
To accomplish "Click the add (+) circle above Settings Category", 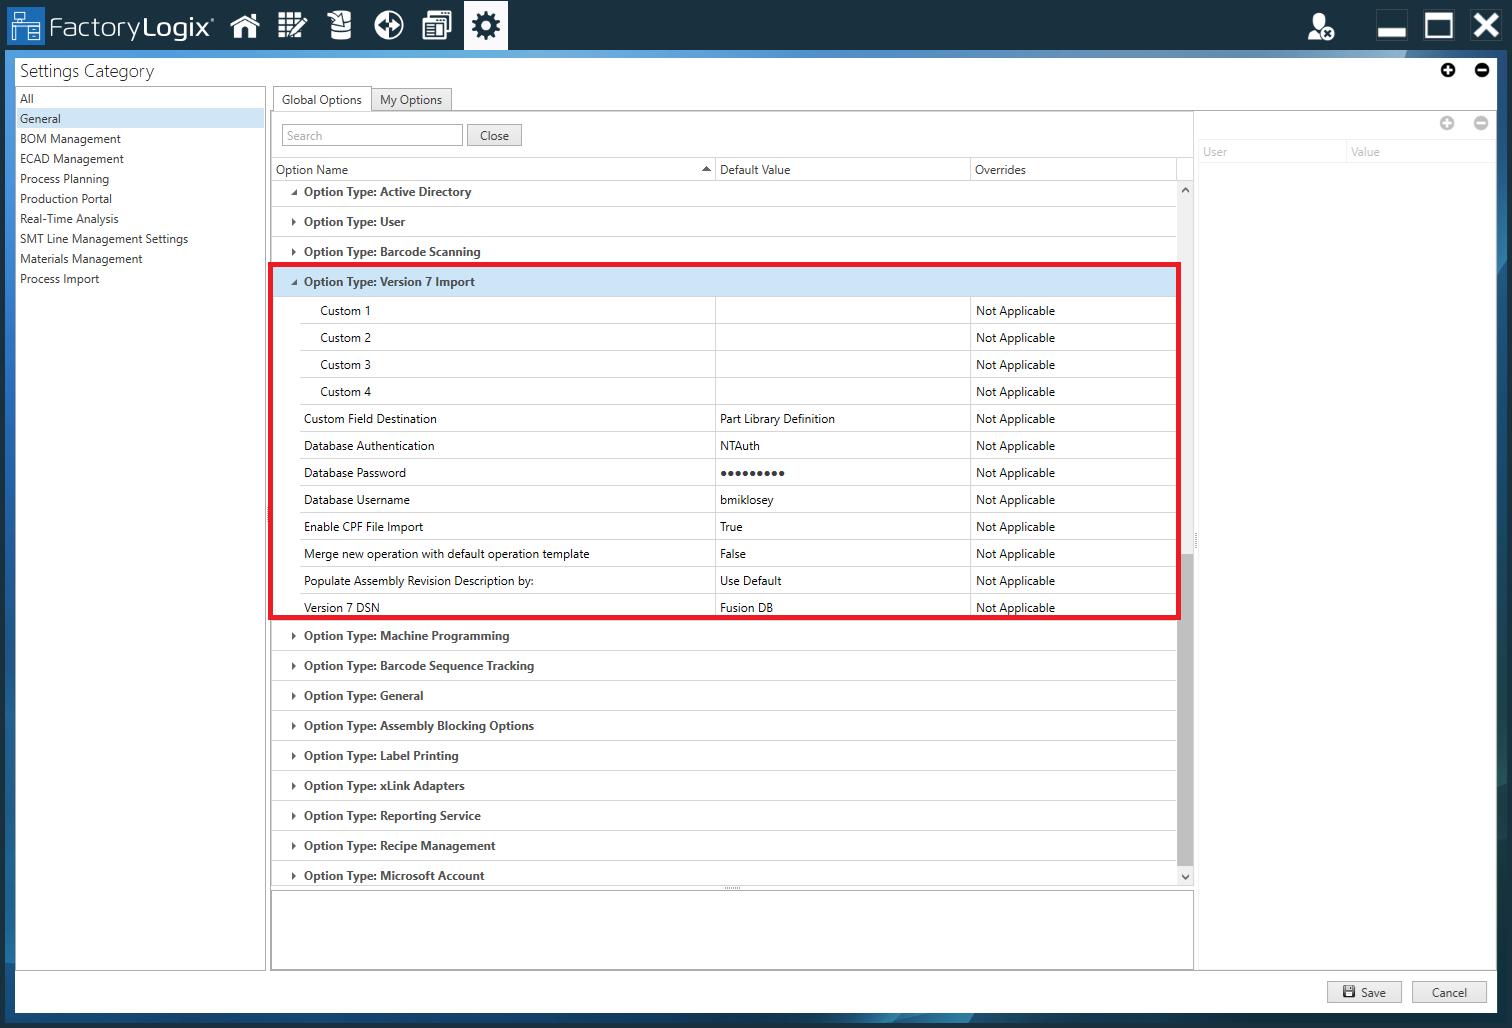I will pyautogui.click(x=1448, y=70).
